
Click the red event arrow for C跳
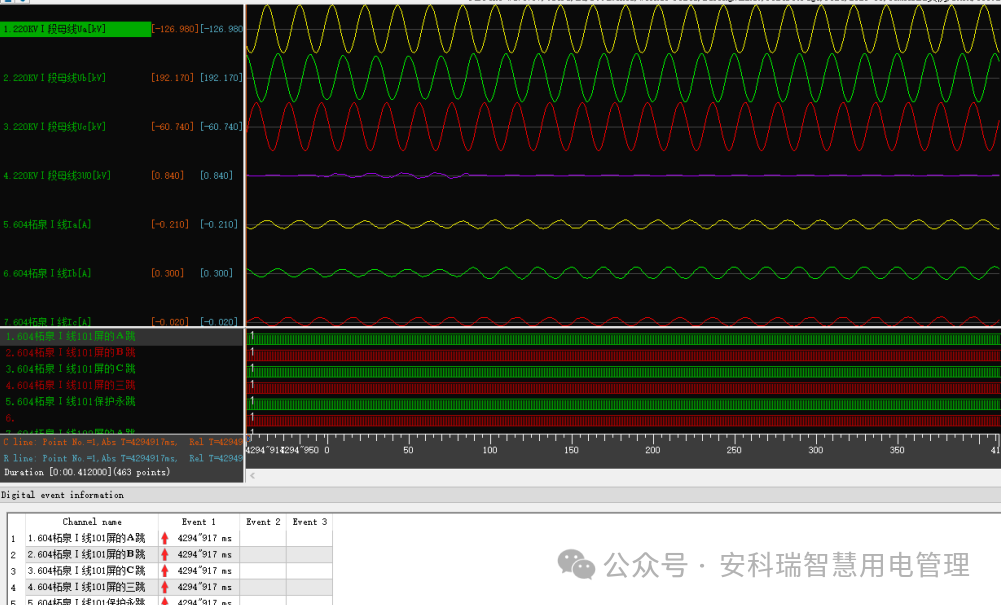click(x=164, y=570)
